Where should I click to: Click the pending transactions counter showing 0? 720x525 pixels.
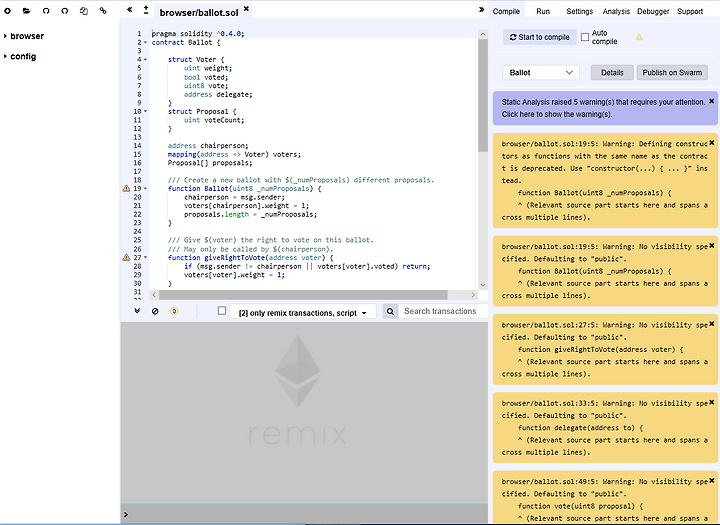pos(174,311)
